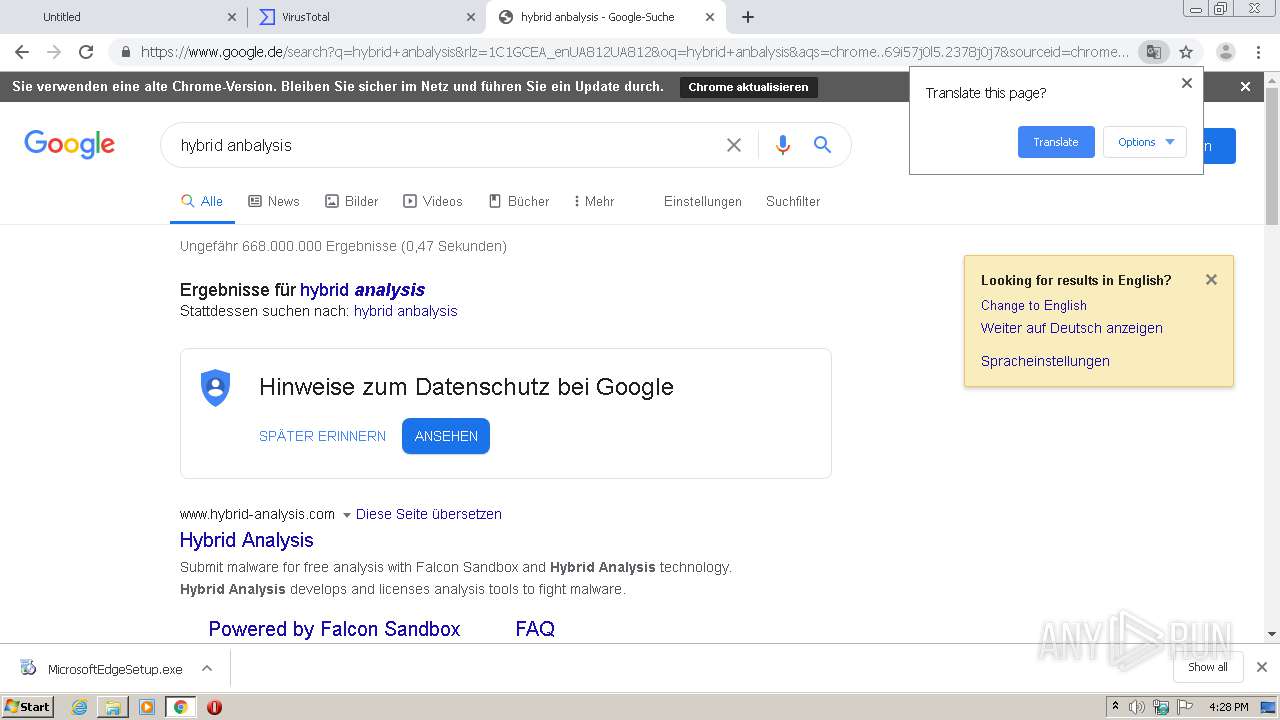Click Weiter auf Deutsch anzeigen link
Viewport: 1280px width, 720px height.
[x=1072, y=328]
